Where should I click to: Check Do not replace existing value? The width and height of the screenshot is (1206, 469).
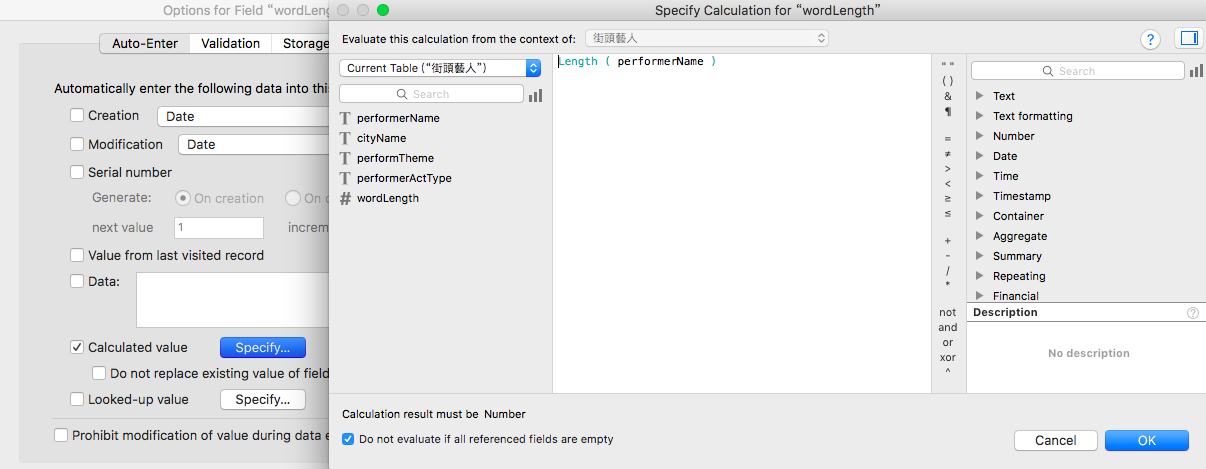(x=99, y=373)
